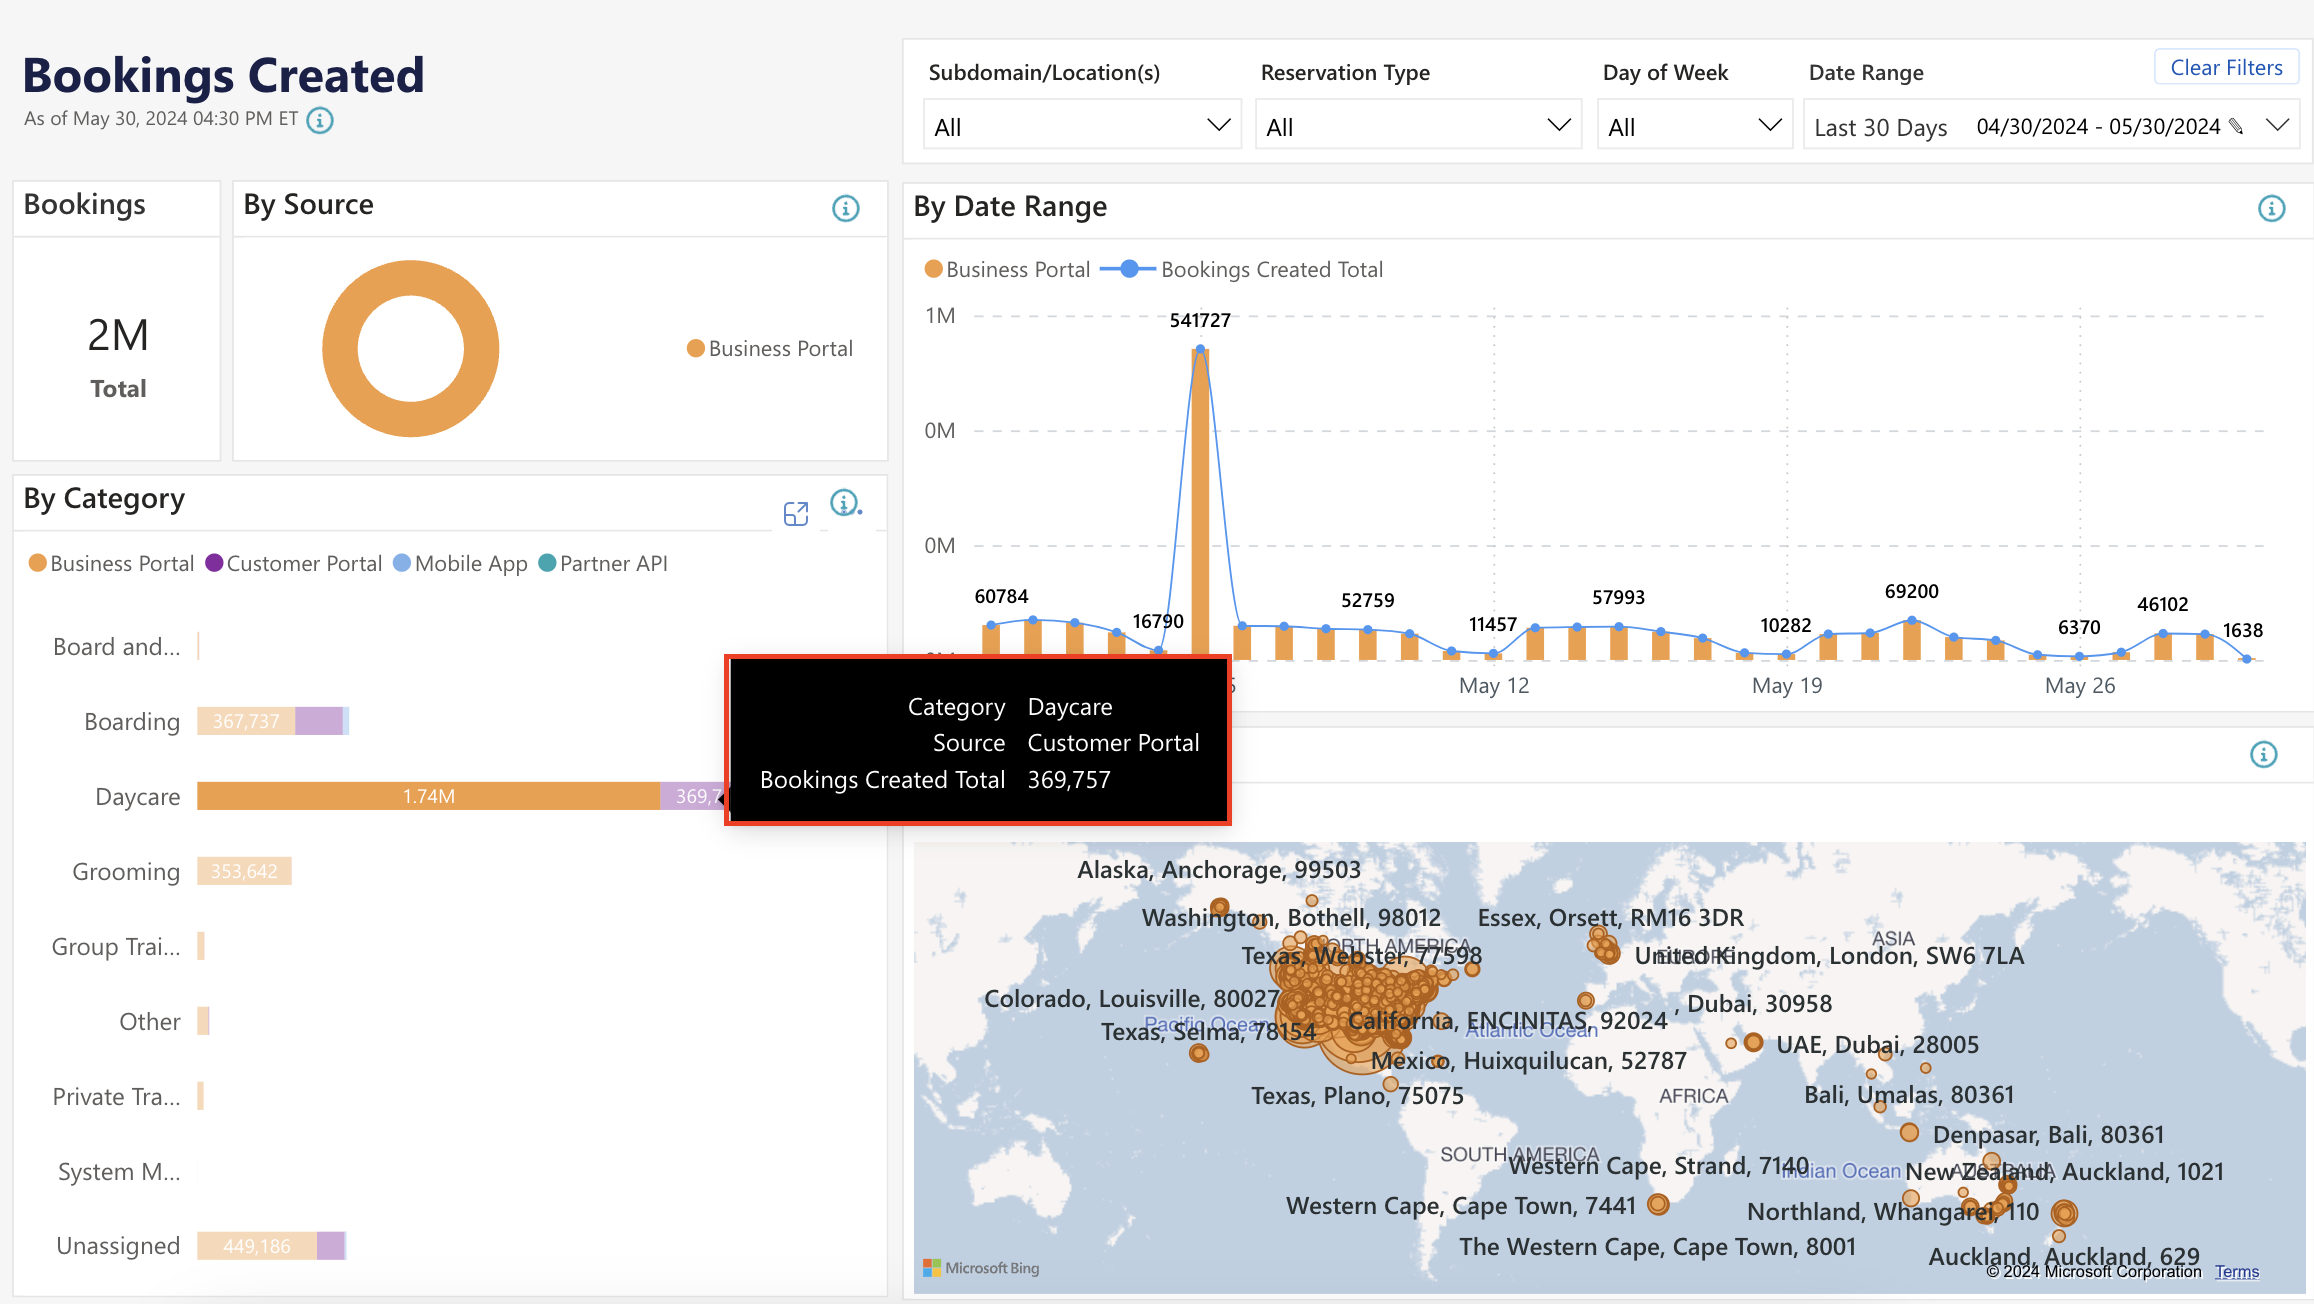
Task: Toggle Mobile App legend item
Action: coord(460,563)
